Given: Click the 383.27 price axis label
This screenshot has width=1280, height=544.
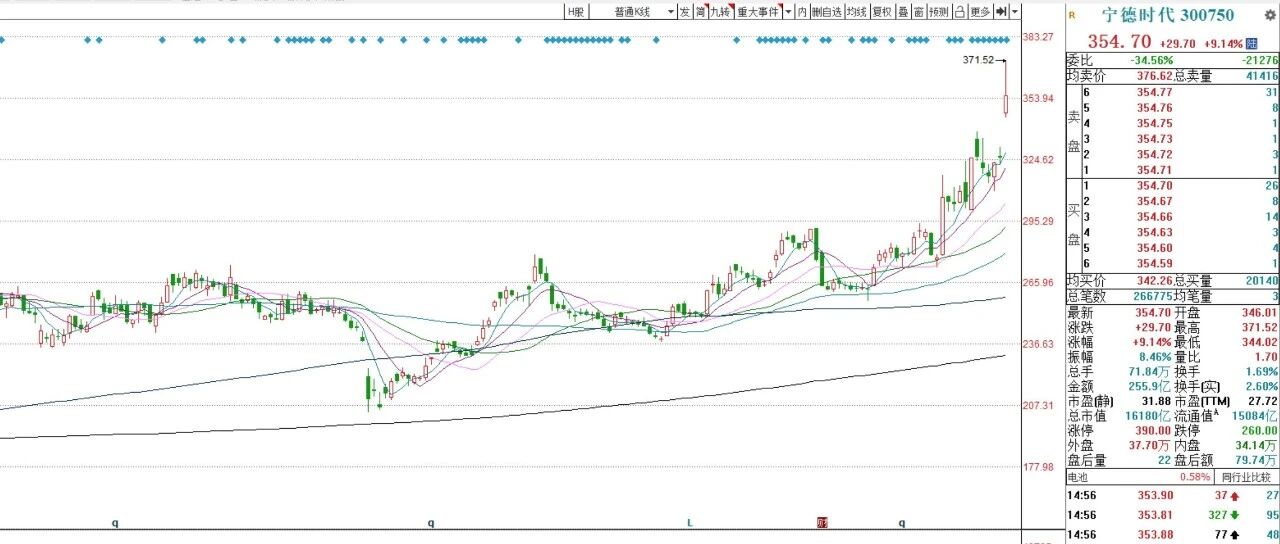Looking at the screenshot, I should pyautogui.click(x=1039, y=37).
